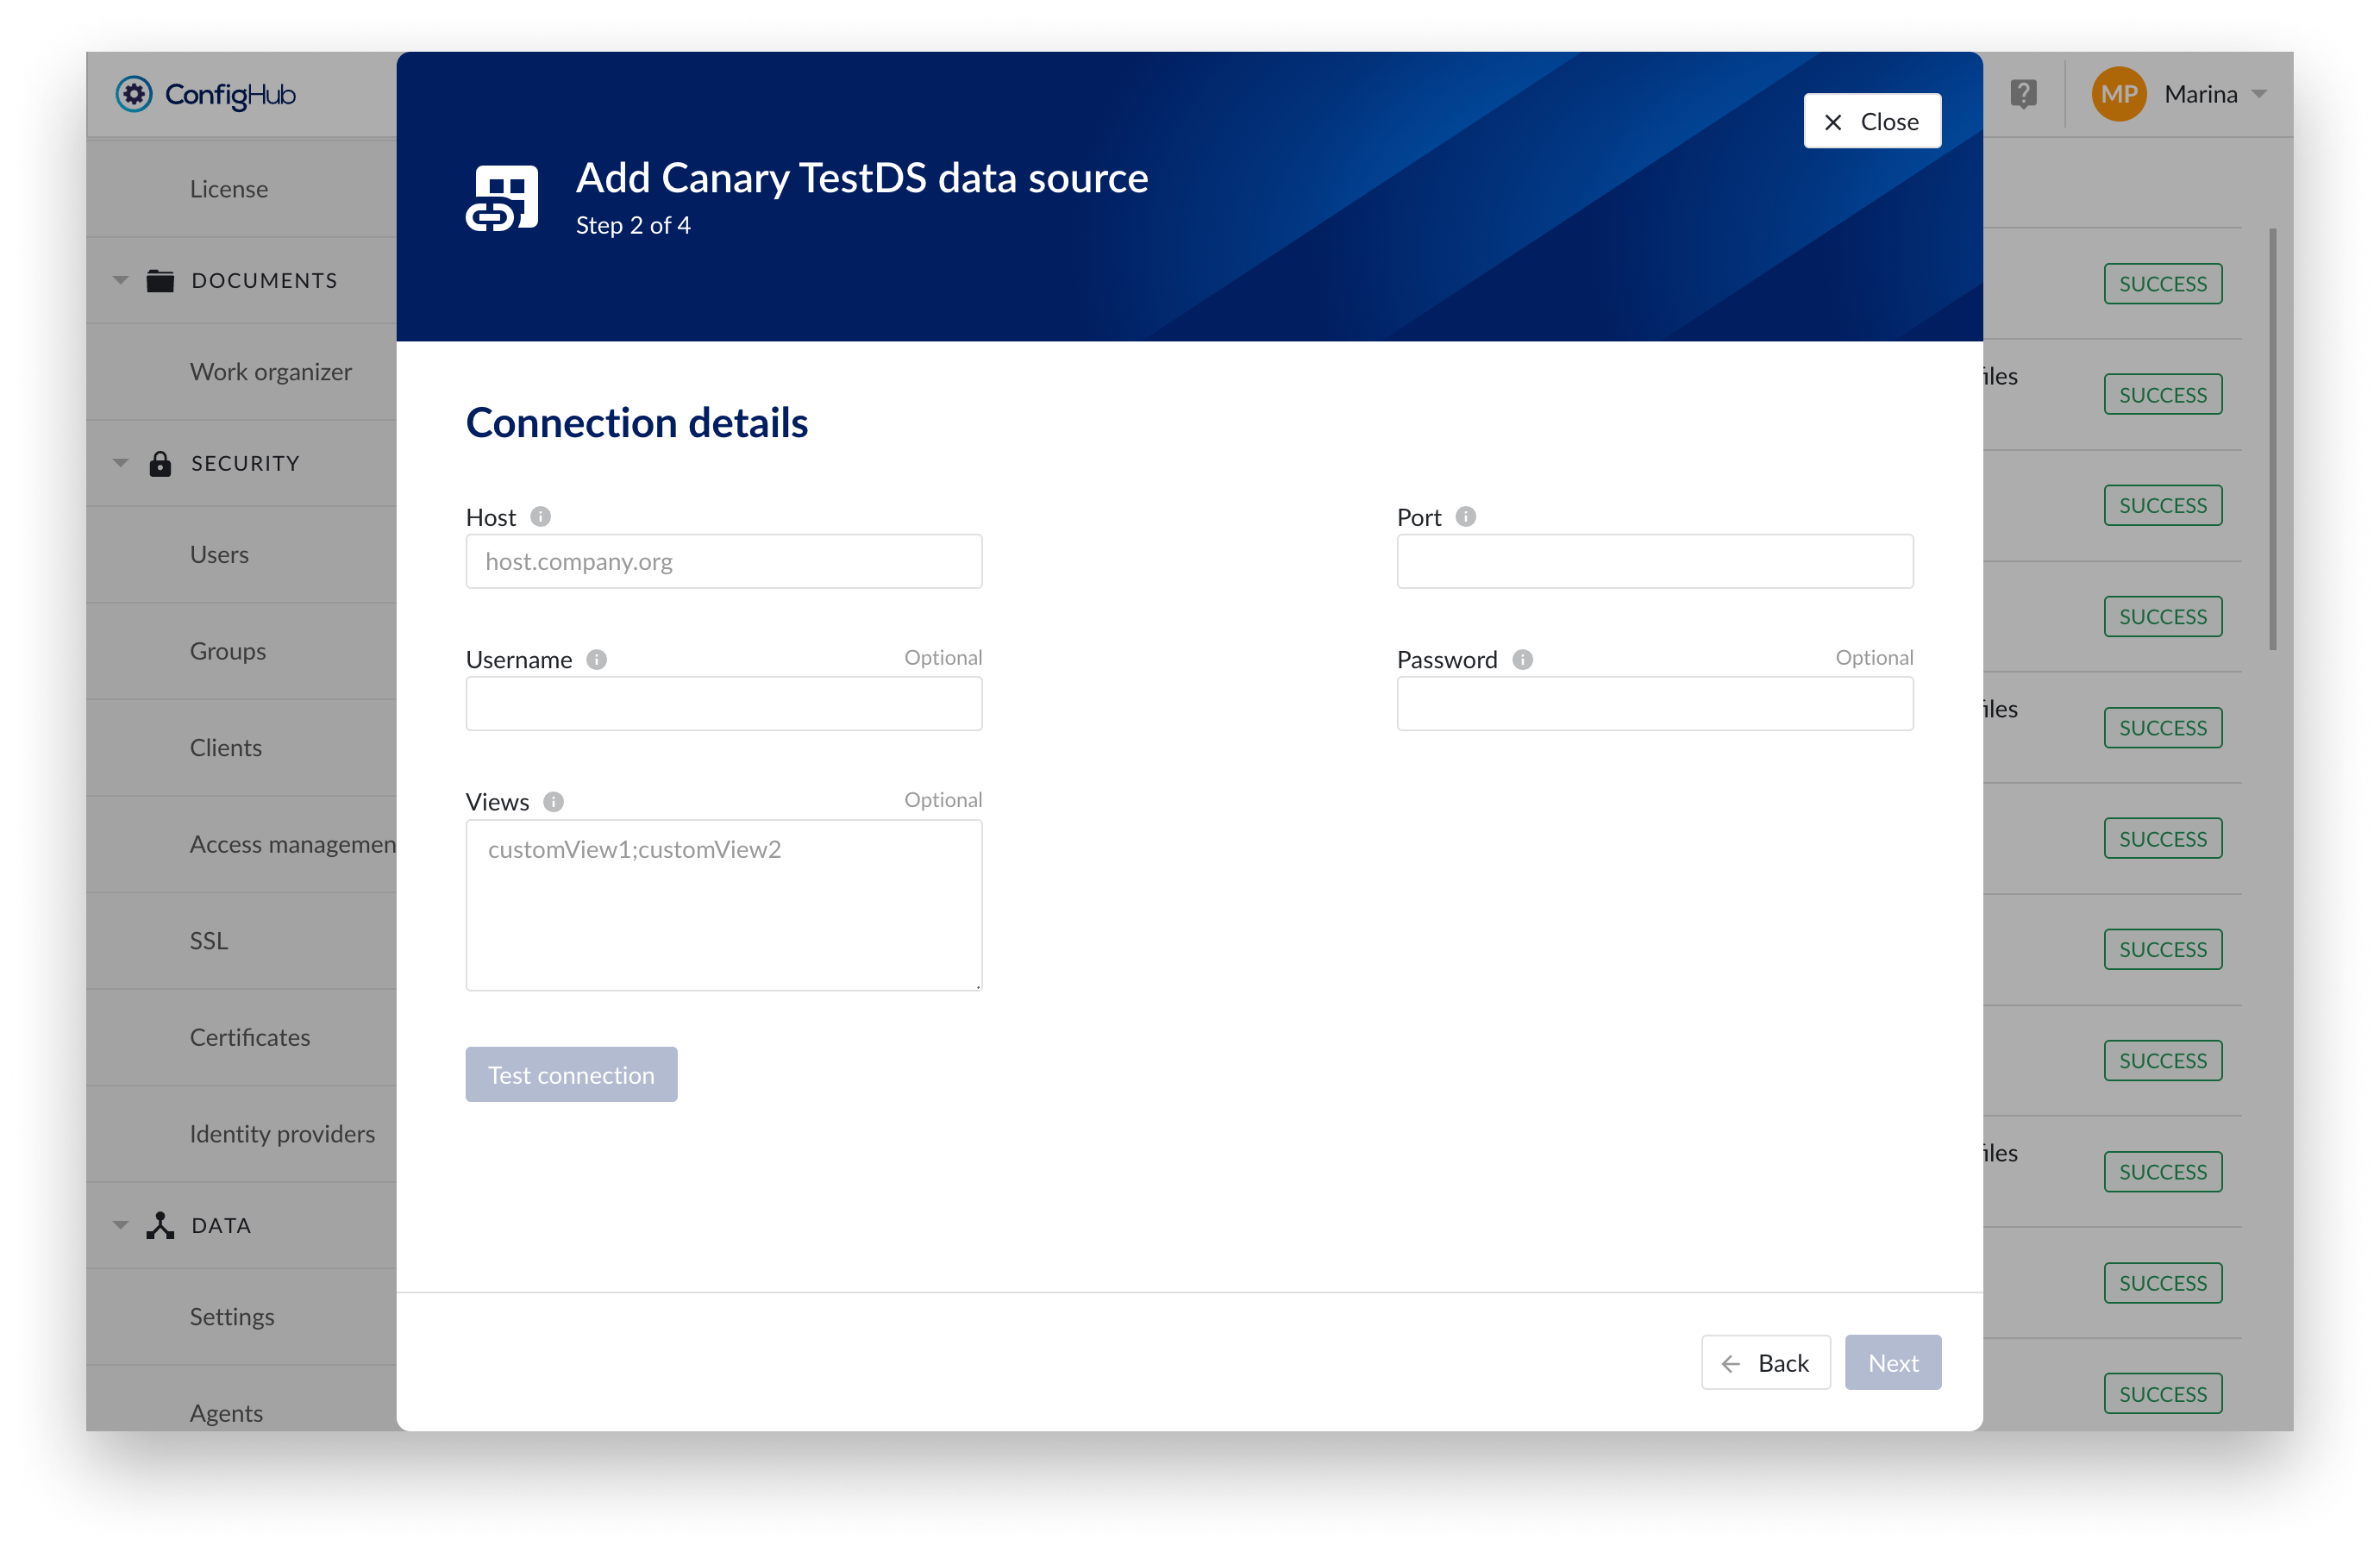The width and height of the screenshot is (2380, 1552).
Task: Click the lock icon beside SECURITY
Action: click(160, 462)
